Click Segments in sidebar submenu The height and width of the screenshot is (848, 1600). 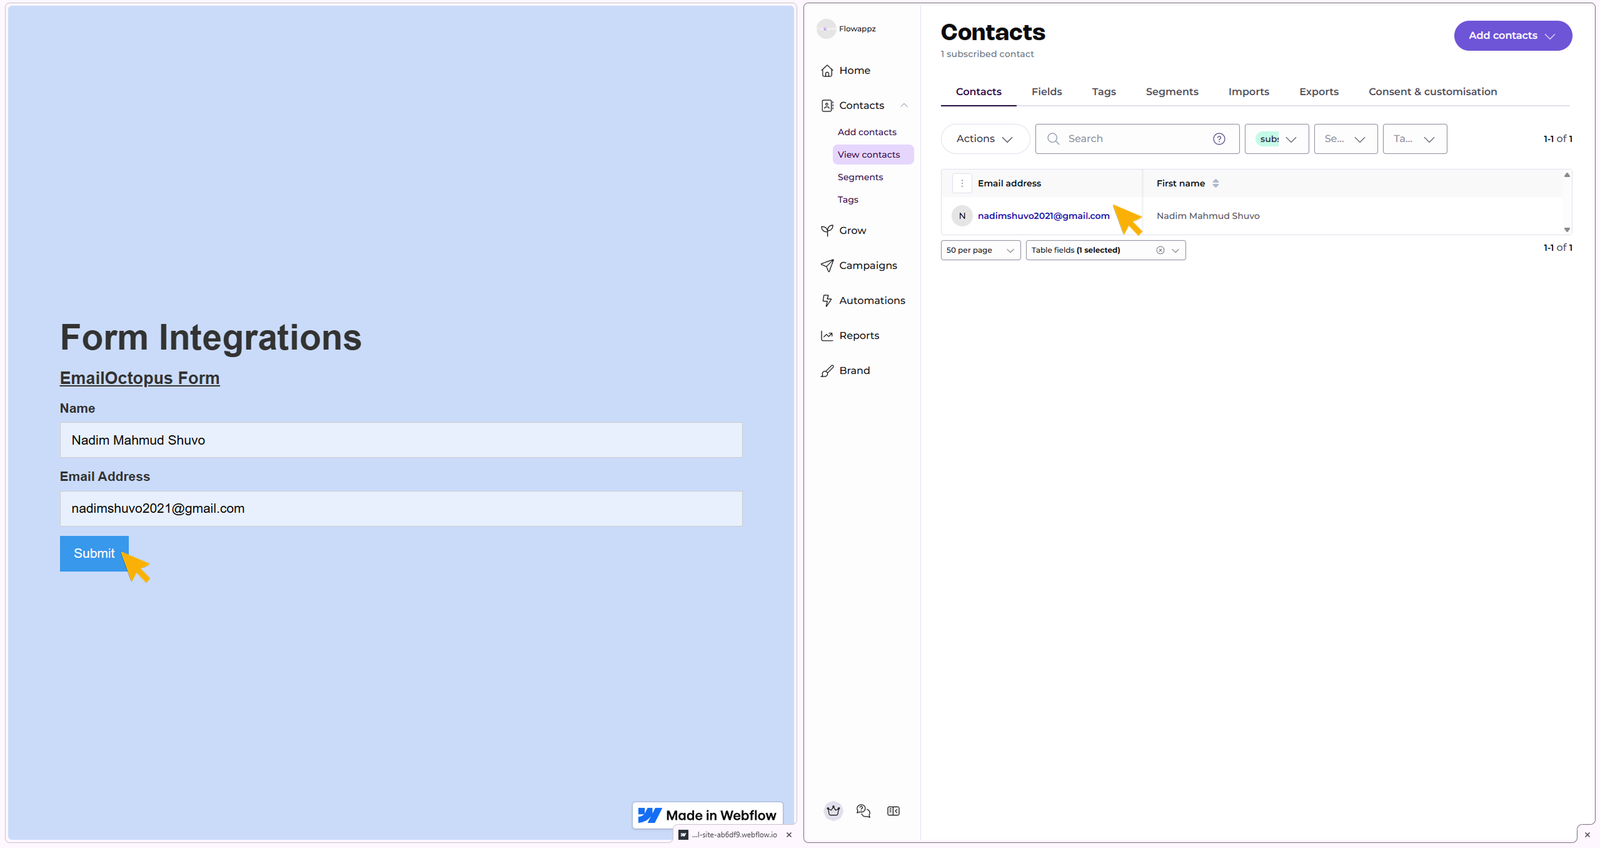[x=860, y=178]
